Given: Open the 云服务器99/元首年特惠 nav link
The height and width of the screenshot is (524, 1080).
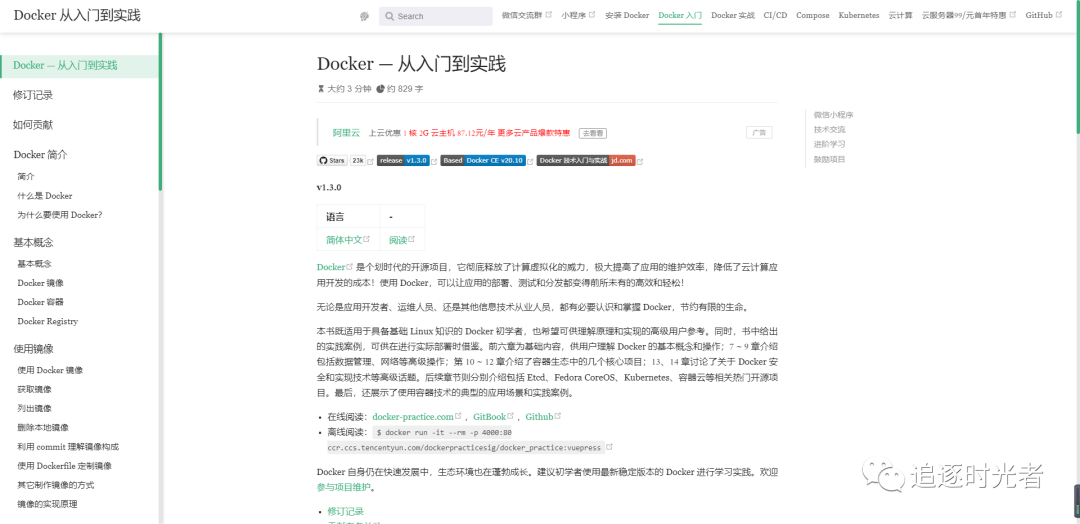Looking at the screenshot, I should [x=964, y=15].
